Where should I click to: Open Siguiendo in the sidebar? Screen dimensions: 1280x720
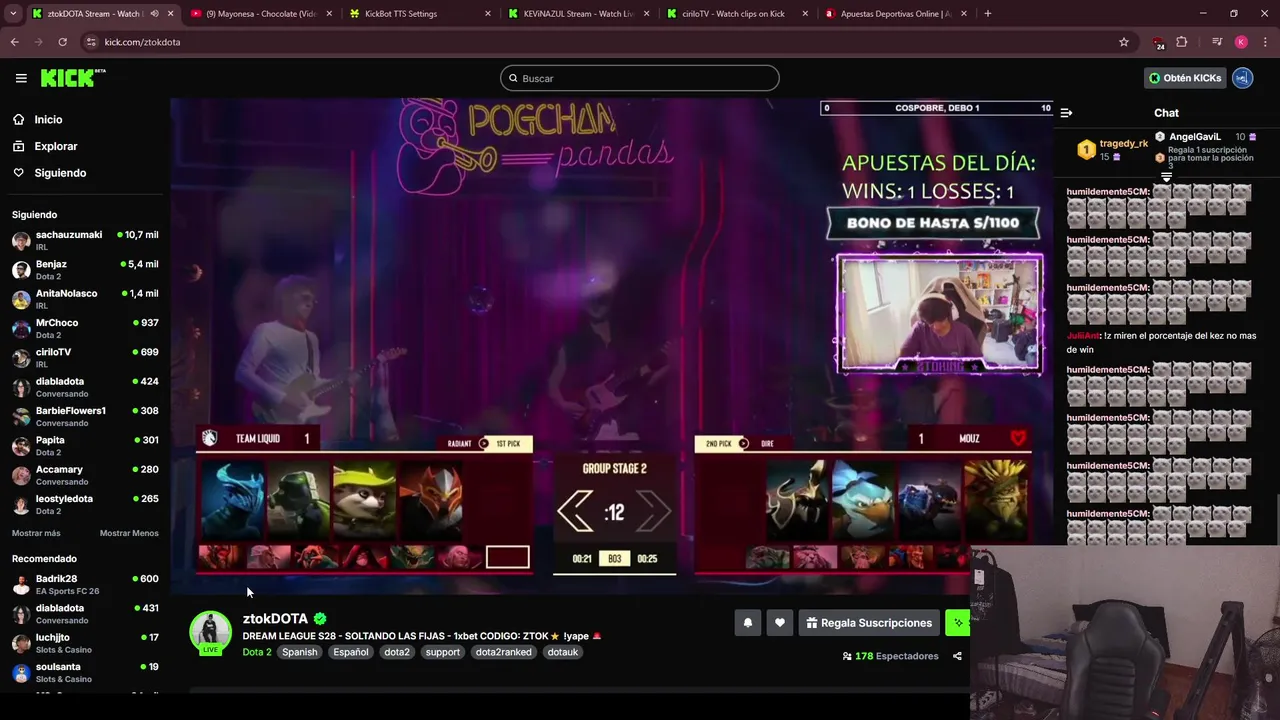pos(60,173)
